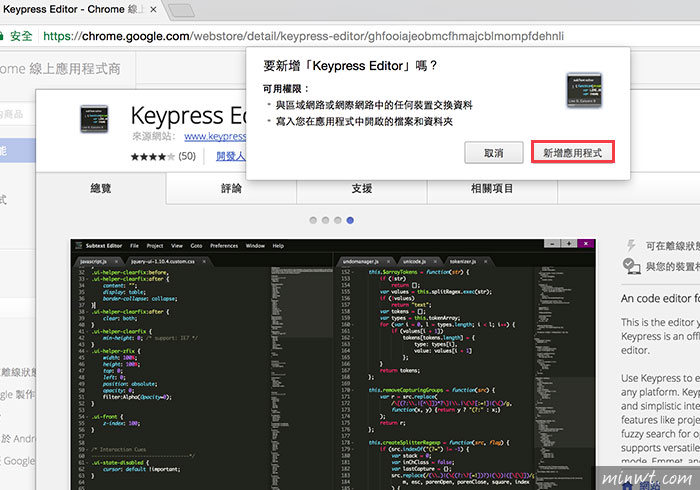Focus the Chrome address bar URL
Screen dimensions: 700x490
click(304, 36)
